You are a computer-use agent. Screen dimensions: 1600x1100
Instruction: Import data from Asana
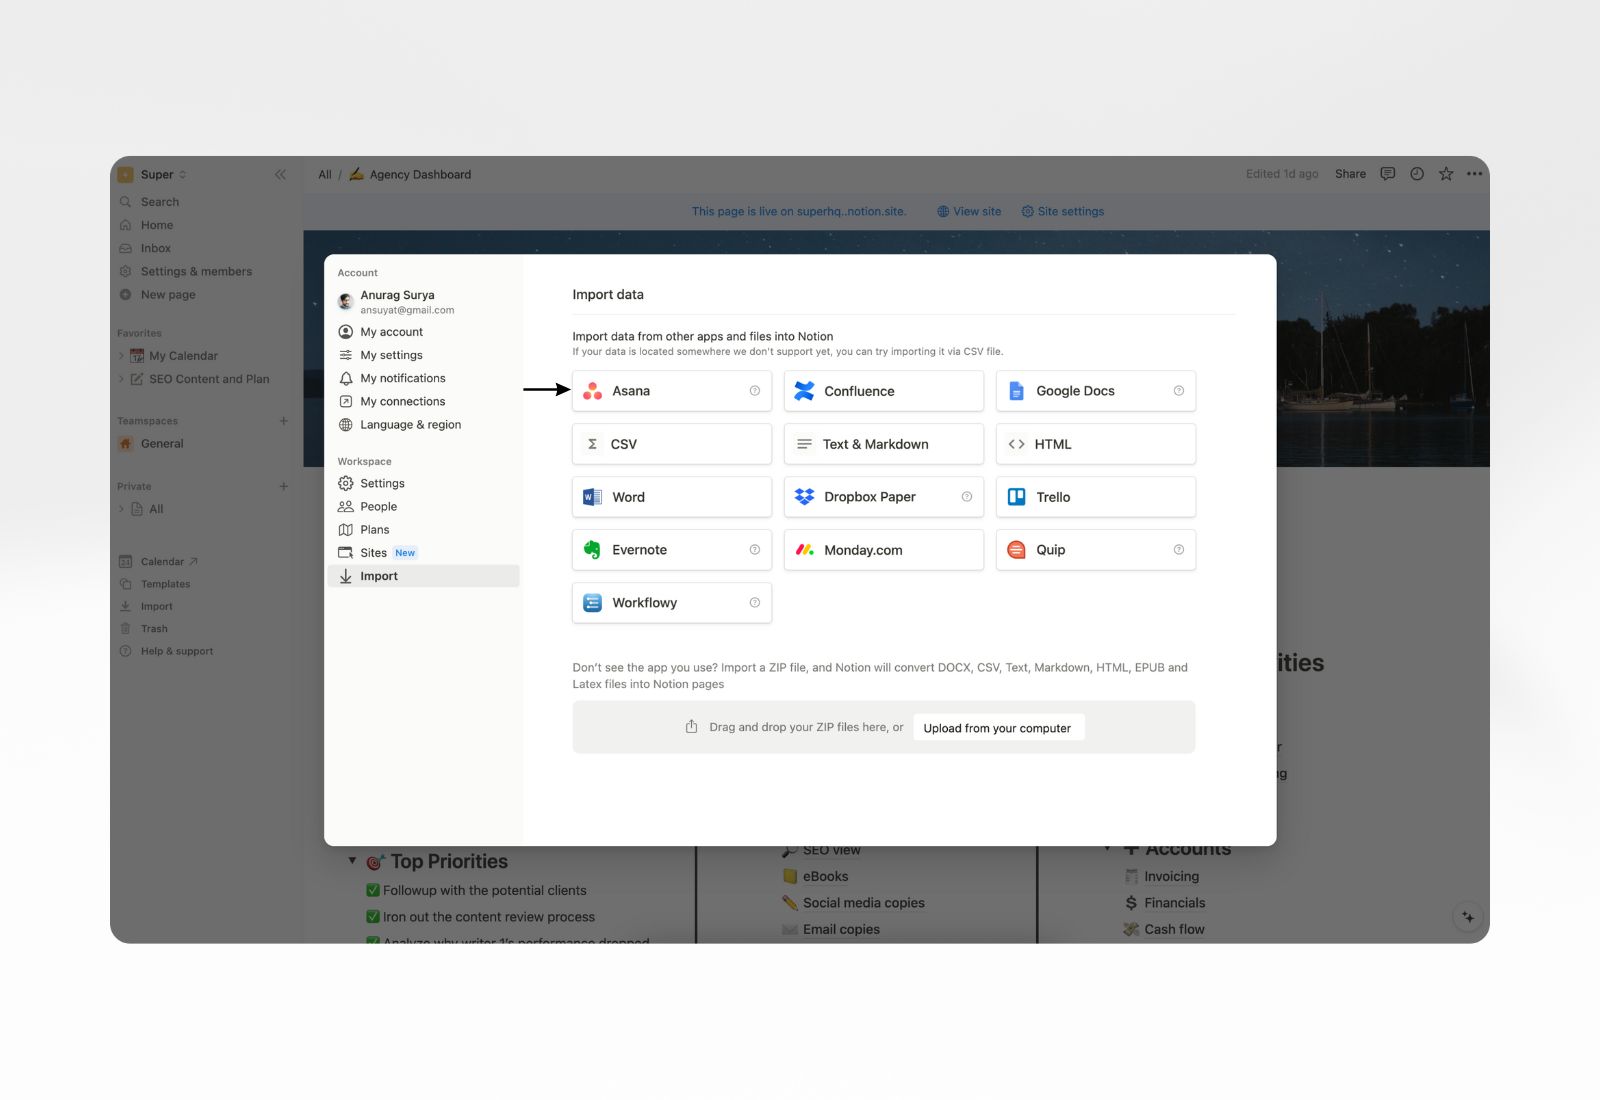[x=672, y=391]
